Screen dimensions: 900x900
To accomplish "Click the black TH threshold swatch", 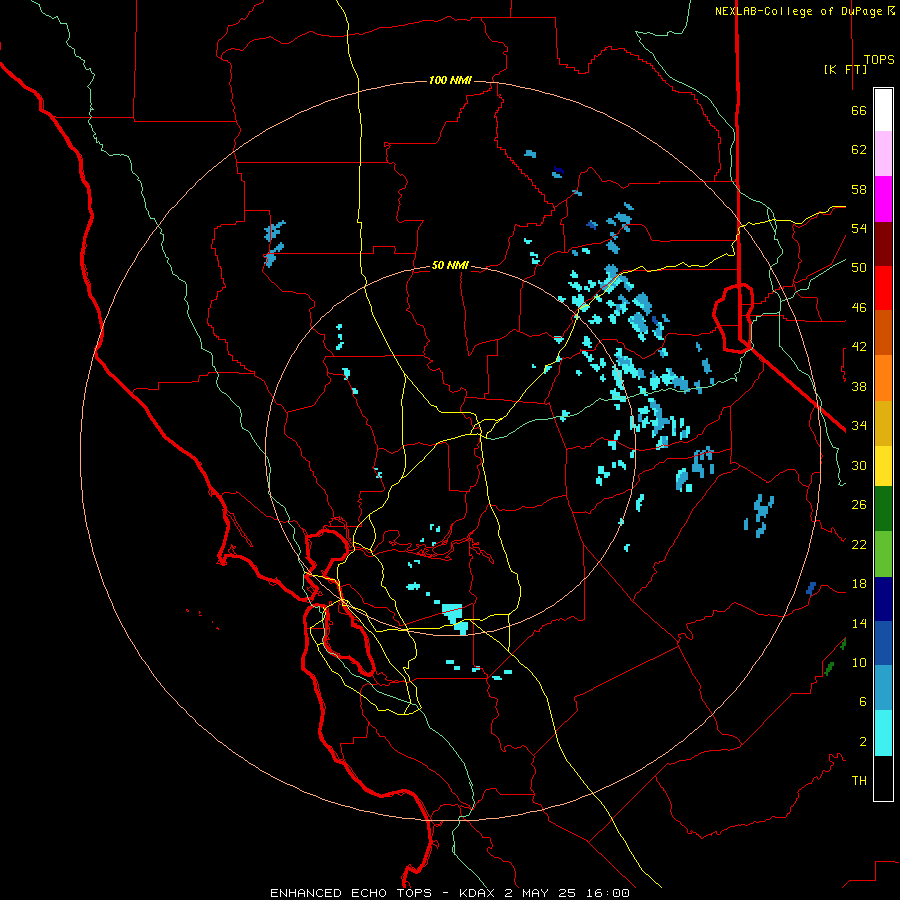I will point(883,778).
